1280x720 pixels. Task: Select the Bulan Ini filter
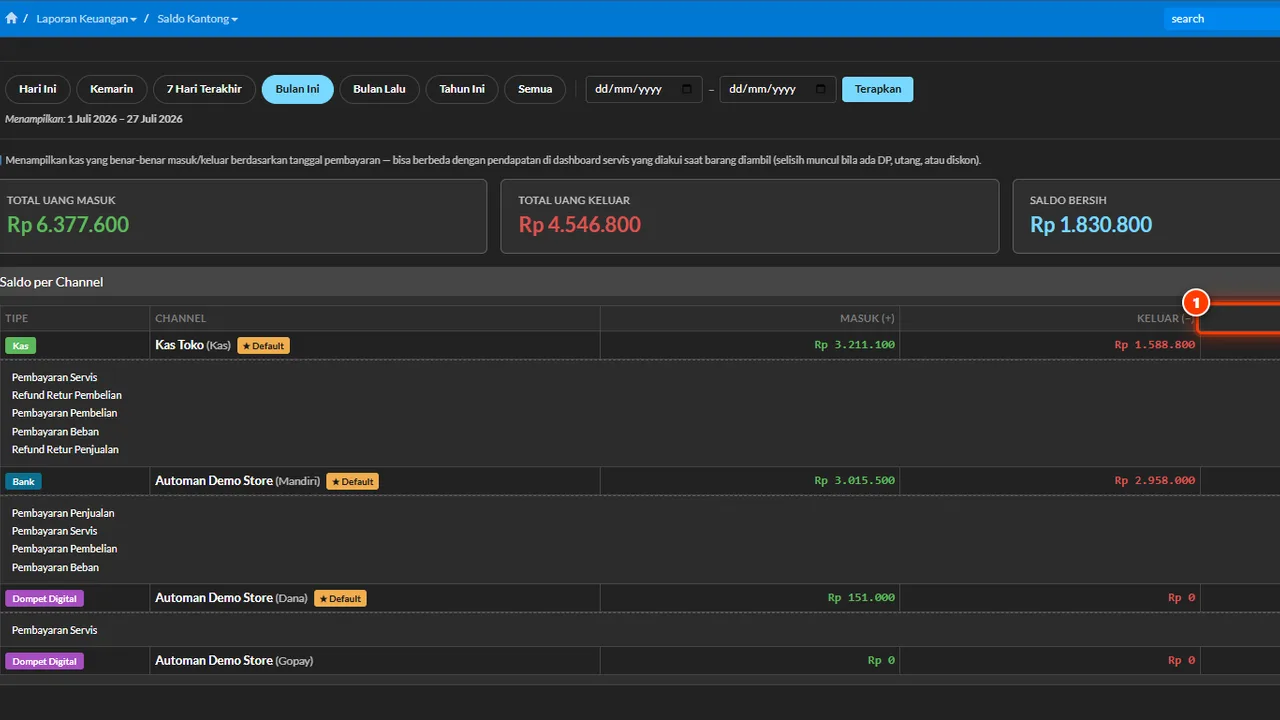coord(297,89)
